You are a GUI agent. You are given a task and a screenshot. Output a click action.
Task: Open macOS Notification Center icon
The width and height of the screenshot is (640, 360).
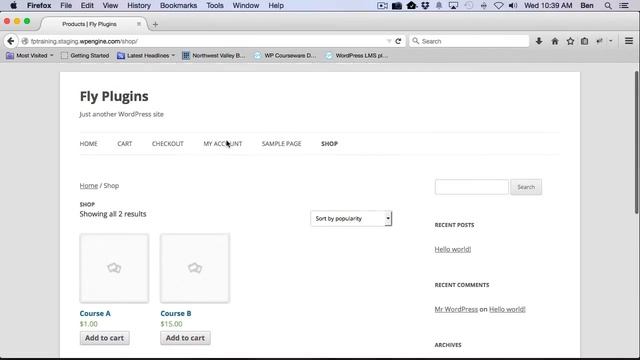[624, 5]
